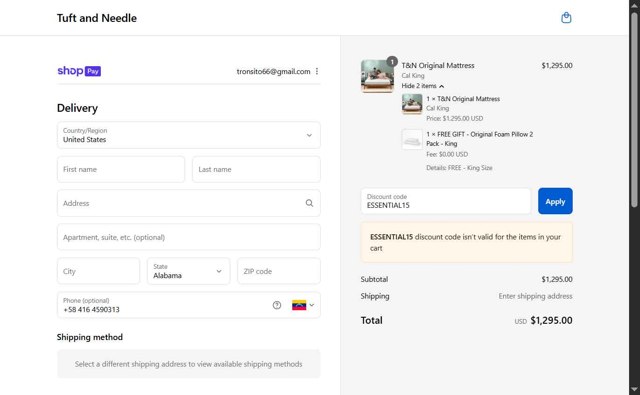Image resolution: width=640 pixels, height=395 pixels.
Task: Click into the Address field
Action: [189, 203]
